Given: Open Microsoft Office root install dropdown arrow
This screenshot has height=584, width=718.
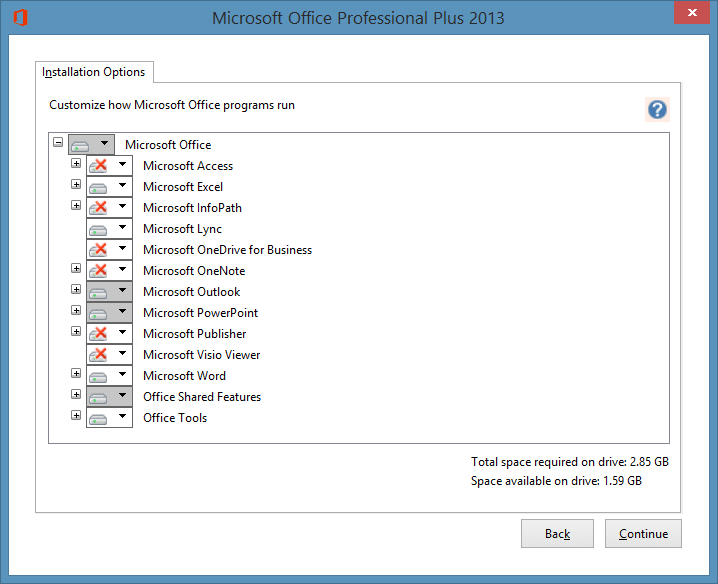Looking at the screenshot, I should (x=104, y=143).
